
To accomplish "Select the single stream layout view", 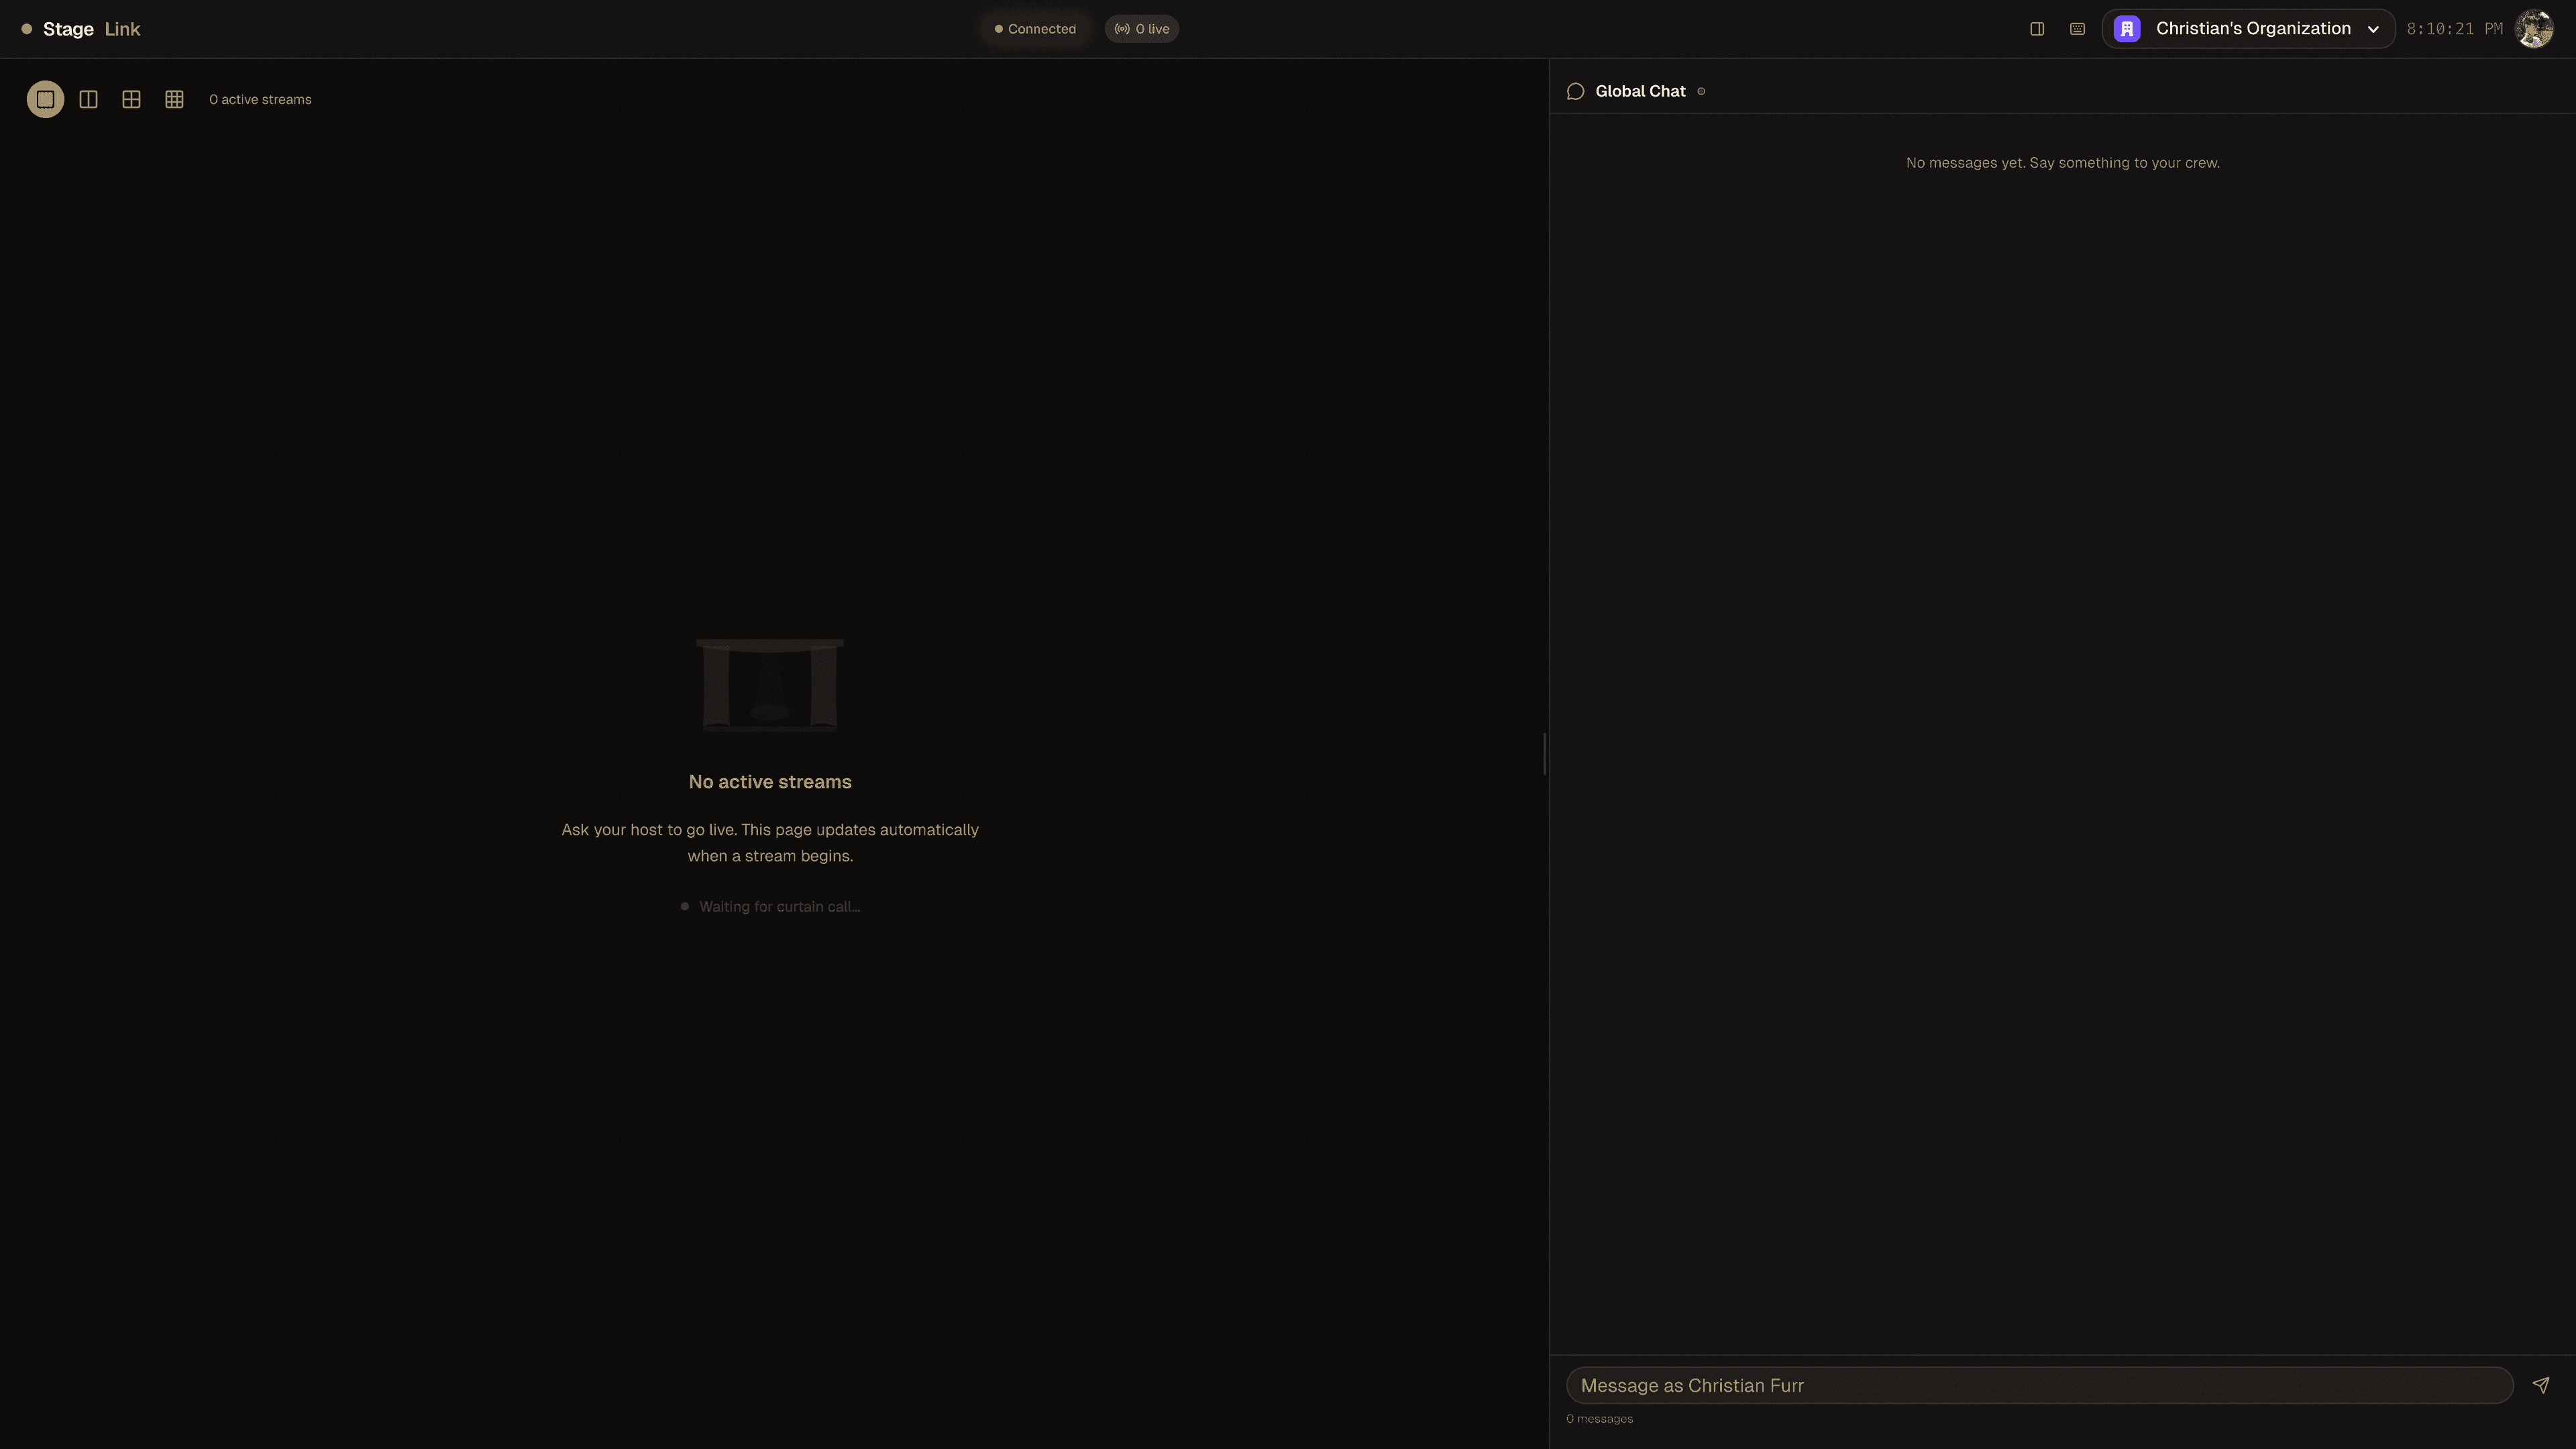I will click(45, 99).
